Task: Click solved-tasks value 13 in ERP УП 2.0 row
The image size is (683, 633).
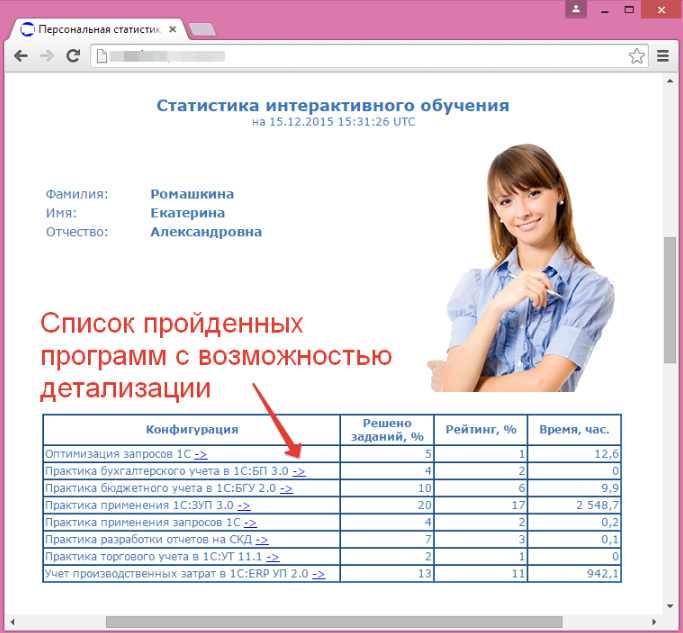Action: pos(424,574)
